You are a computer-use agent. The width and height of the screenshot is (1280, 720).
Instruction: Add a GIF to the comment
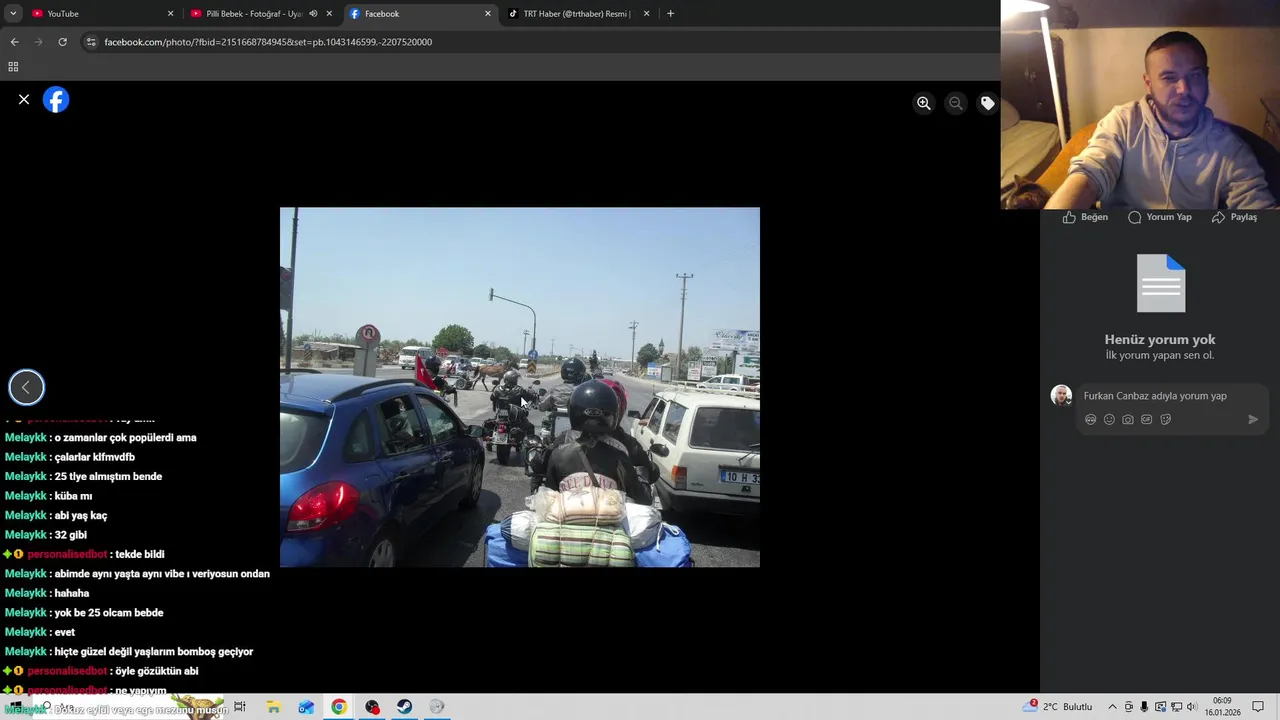pyautogui.click(x=1147, y=420)
